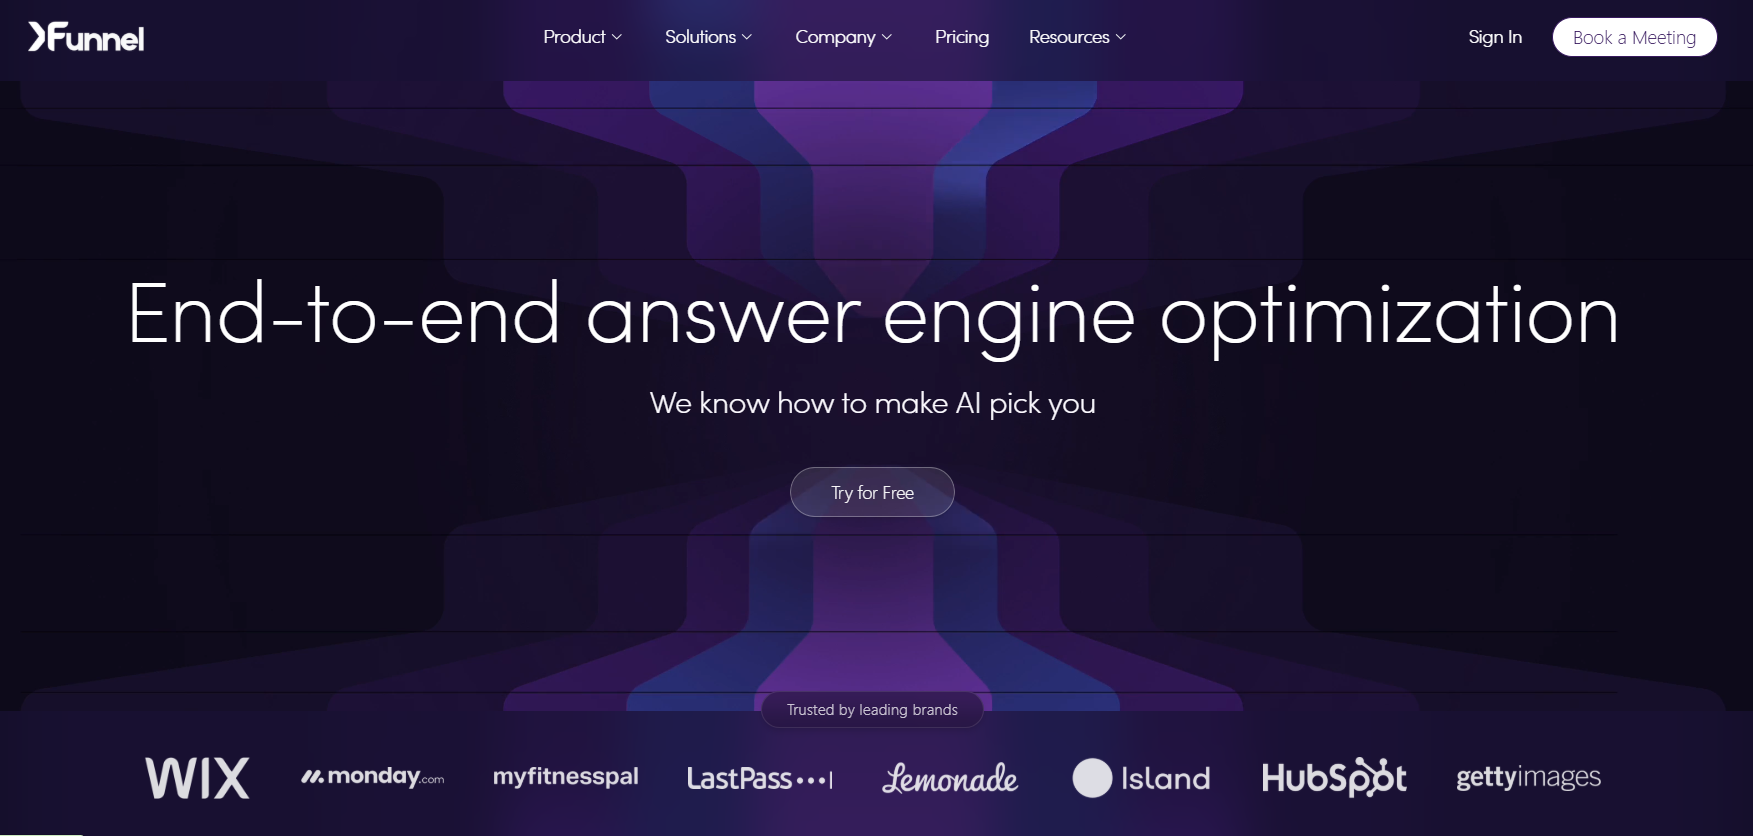Expand the Product dropdown menu
This screenshot has height=836, width=1753.
(582, 37)
